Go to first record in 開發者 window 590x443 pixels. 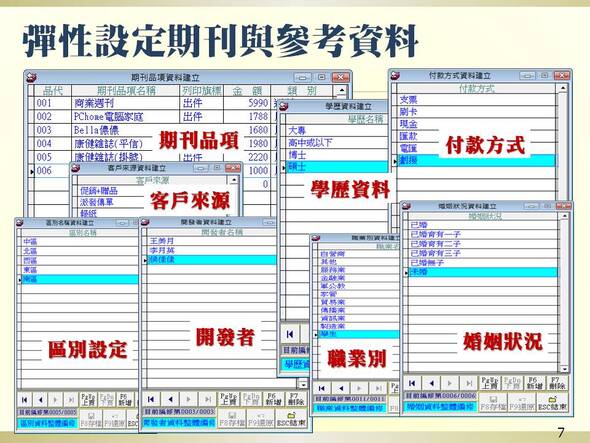tap(151, 399)
